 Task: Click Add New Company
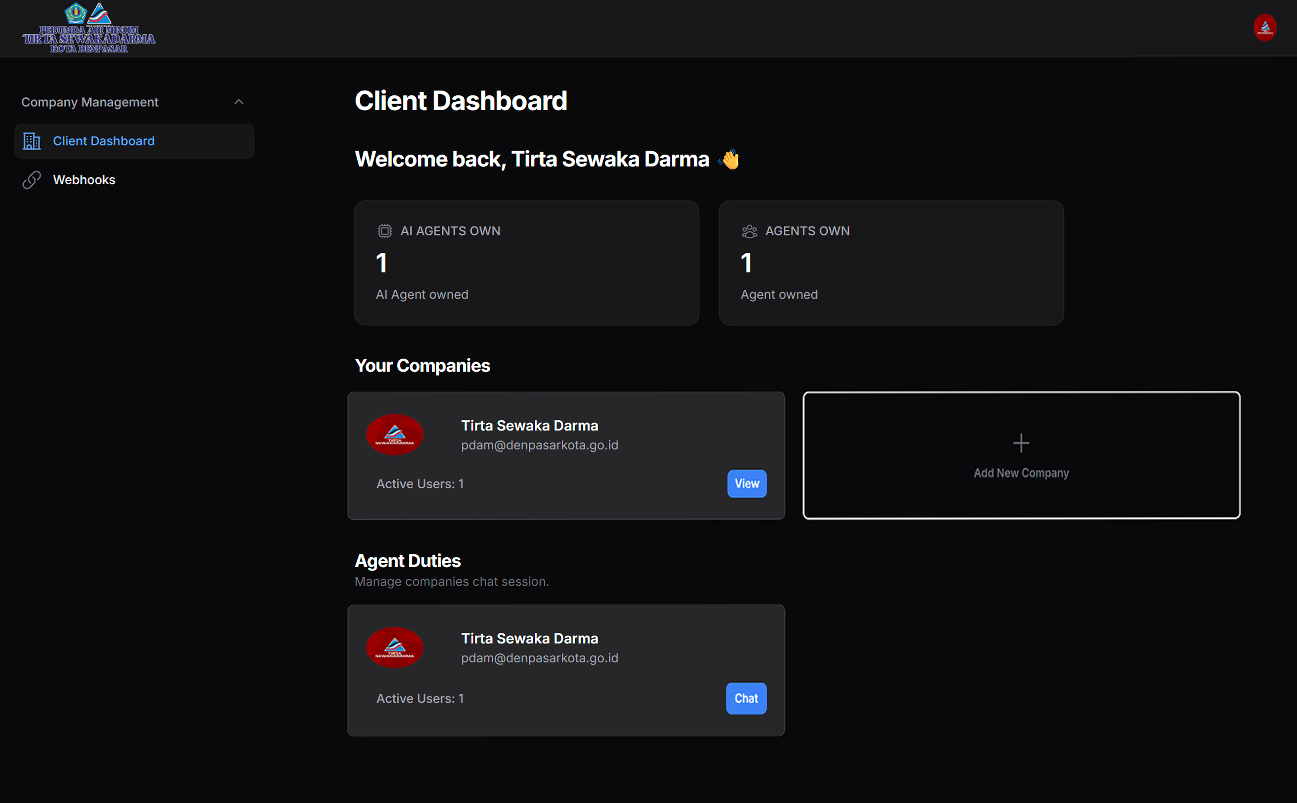click(1020, 455)
